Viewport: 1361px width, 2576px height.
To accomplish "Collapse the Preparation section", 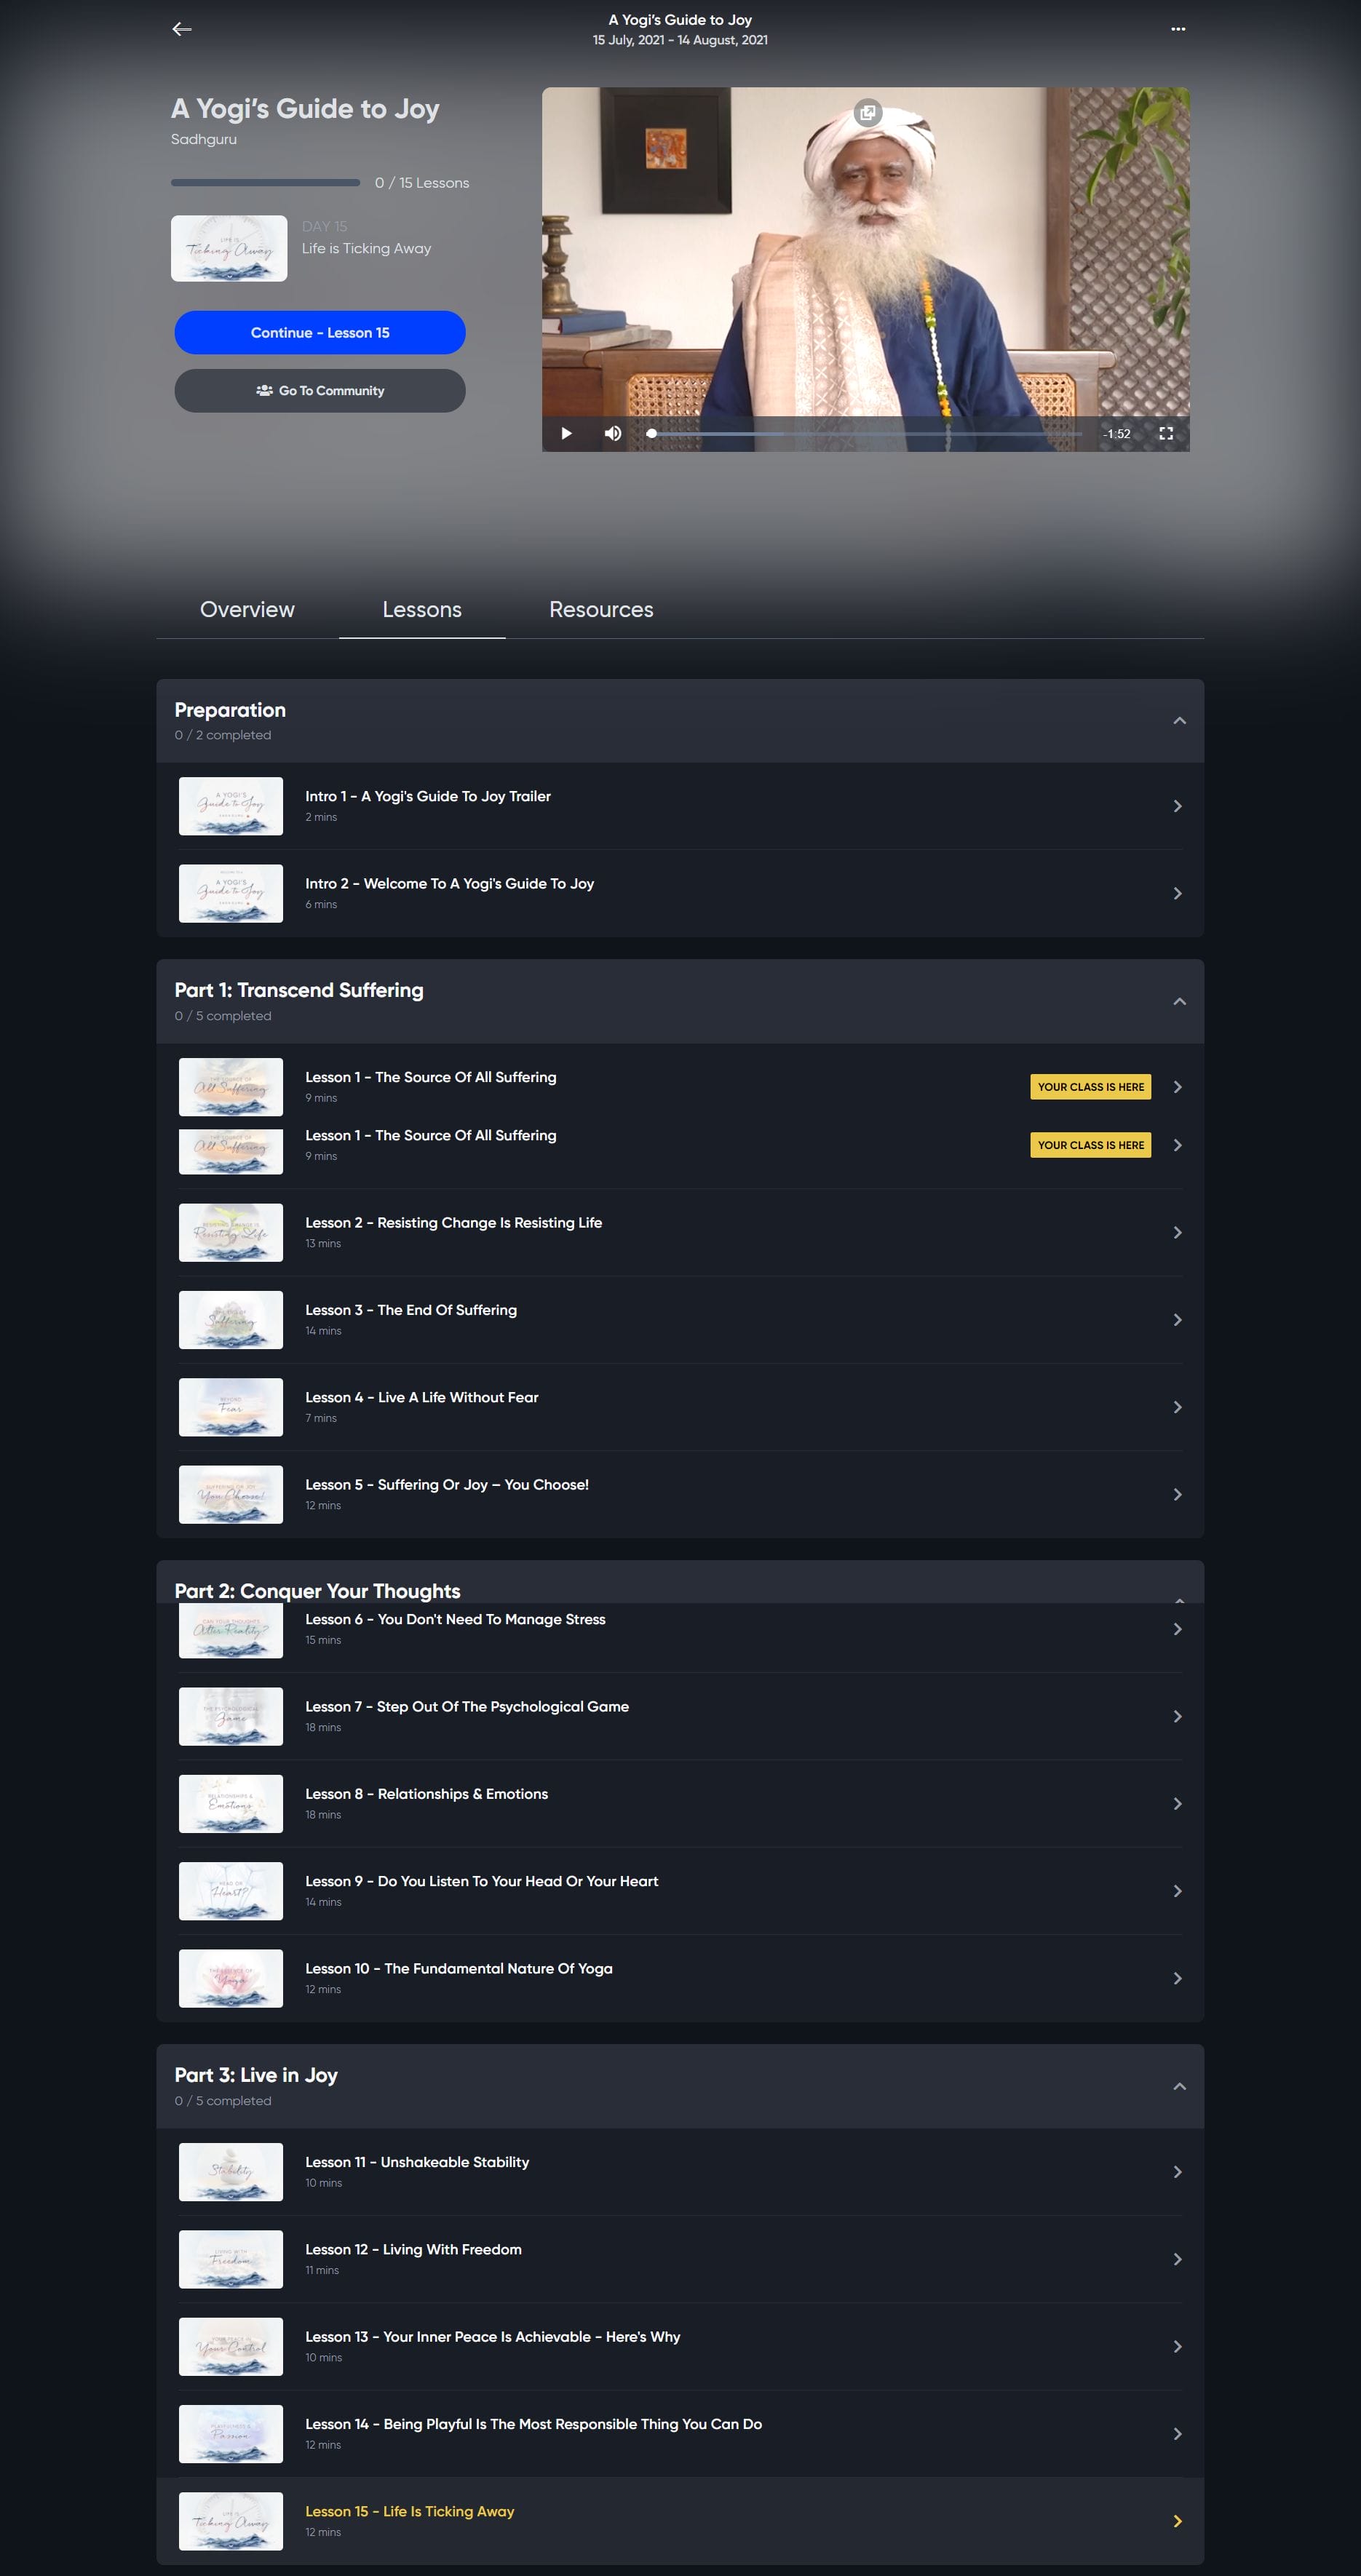I will point(1179,720).
